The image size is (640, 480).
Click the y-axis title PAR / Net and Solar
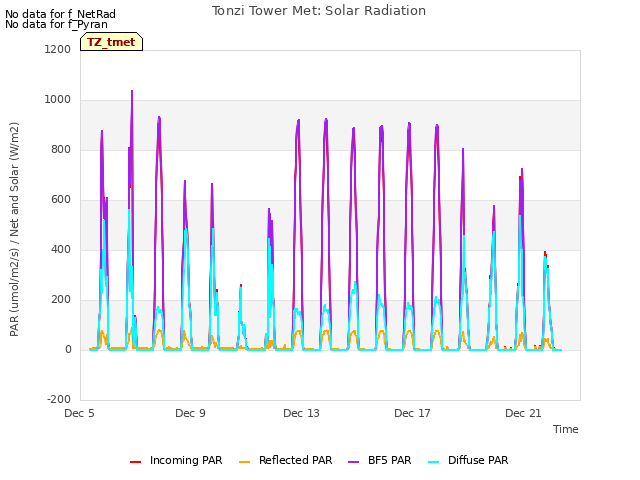coord(14,229)
